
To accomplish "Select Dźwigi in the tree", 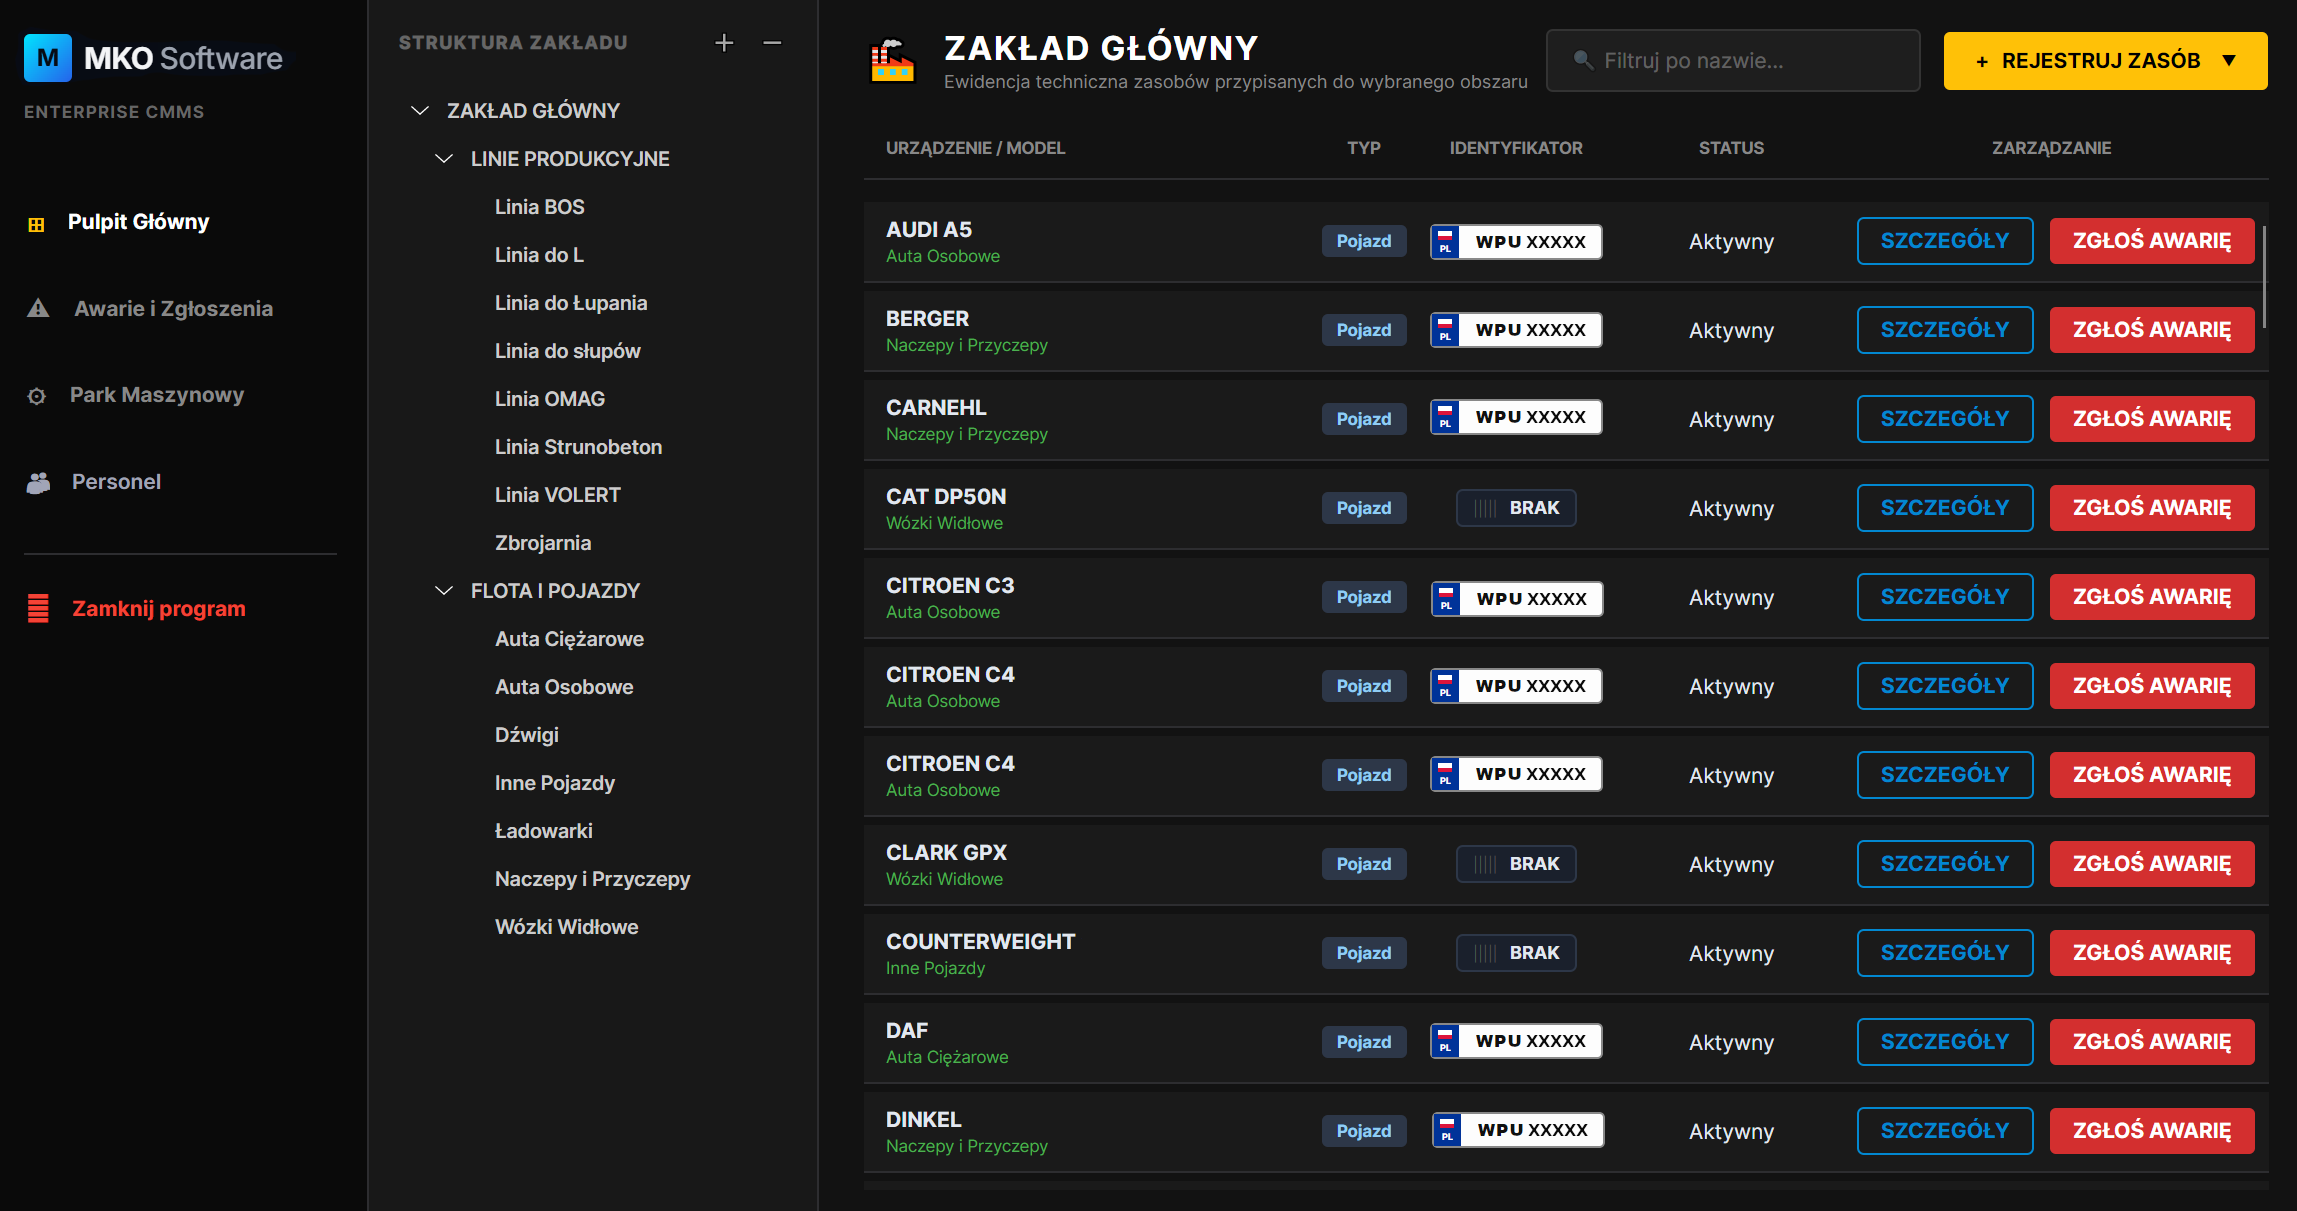I will pos(527,735).
